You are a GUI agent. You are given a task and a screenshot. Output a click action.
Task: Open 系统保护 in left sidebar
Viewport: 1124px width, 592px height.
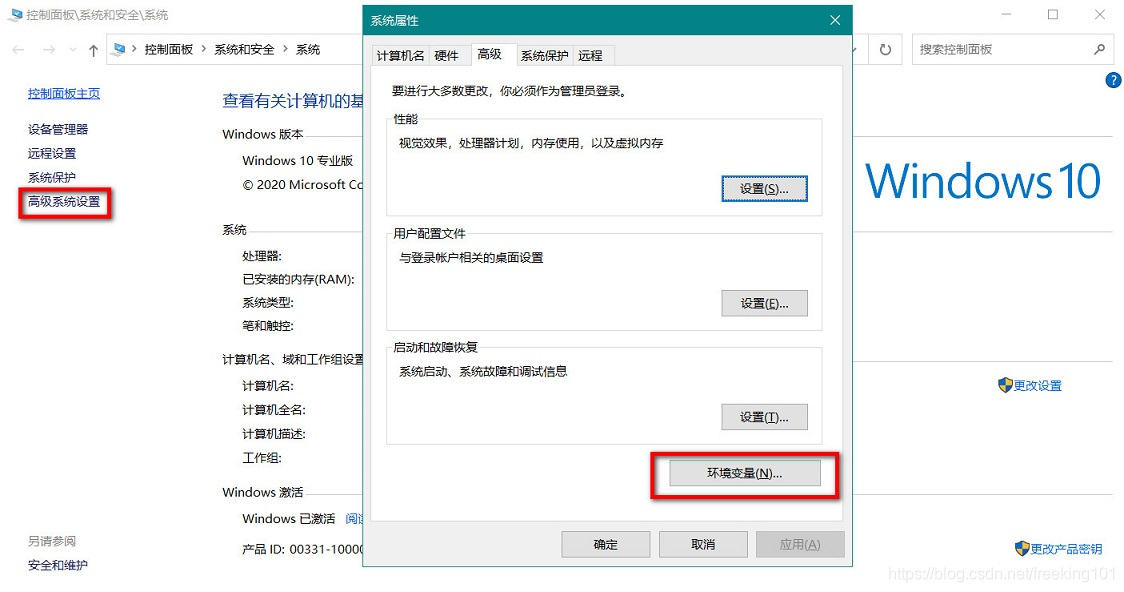click(x=52, y=177)
